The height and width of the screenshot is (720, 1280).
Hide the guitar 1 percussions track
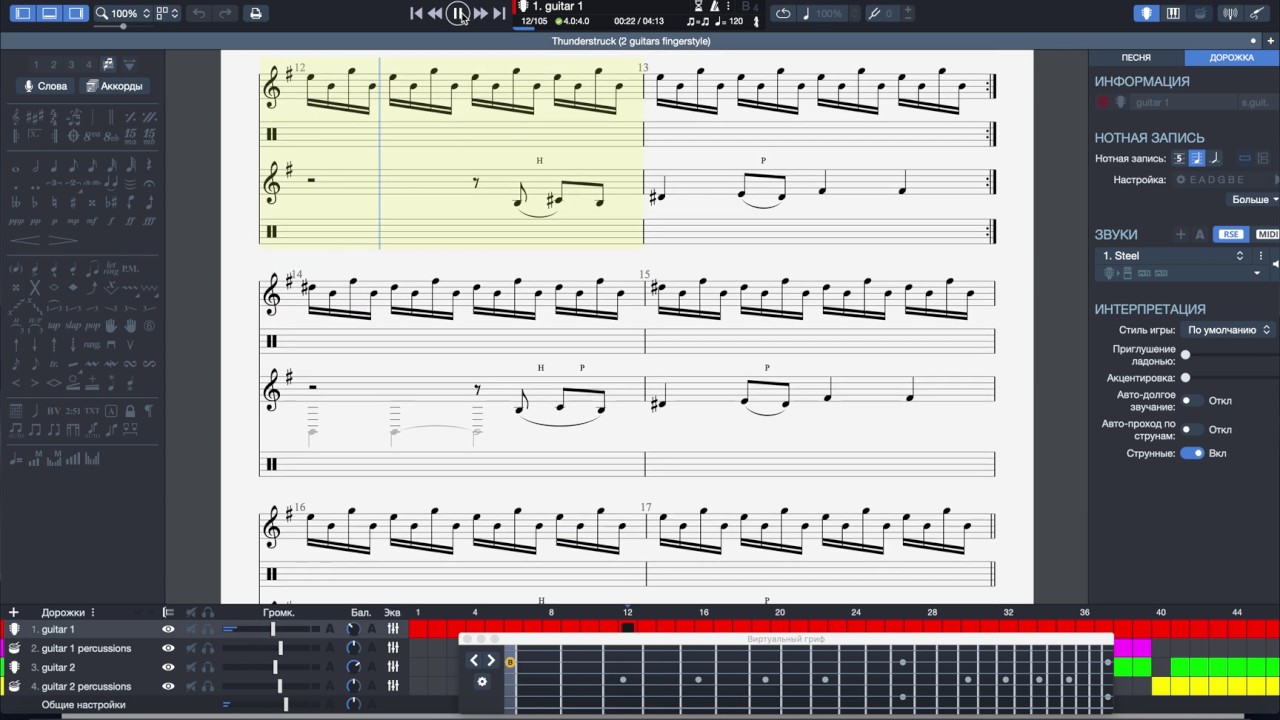click(x=168, y=648)
